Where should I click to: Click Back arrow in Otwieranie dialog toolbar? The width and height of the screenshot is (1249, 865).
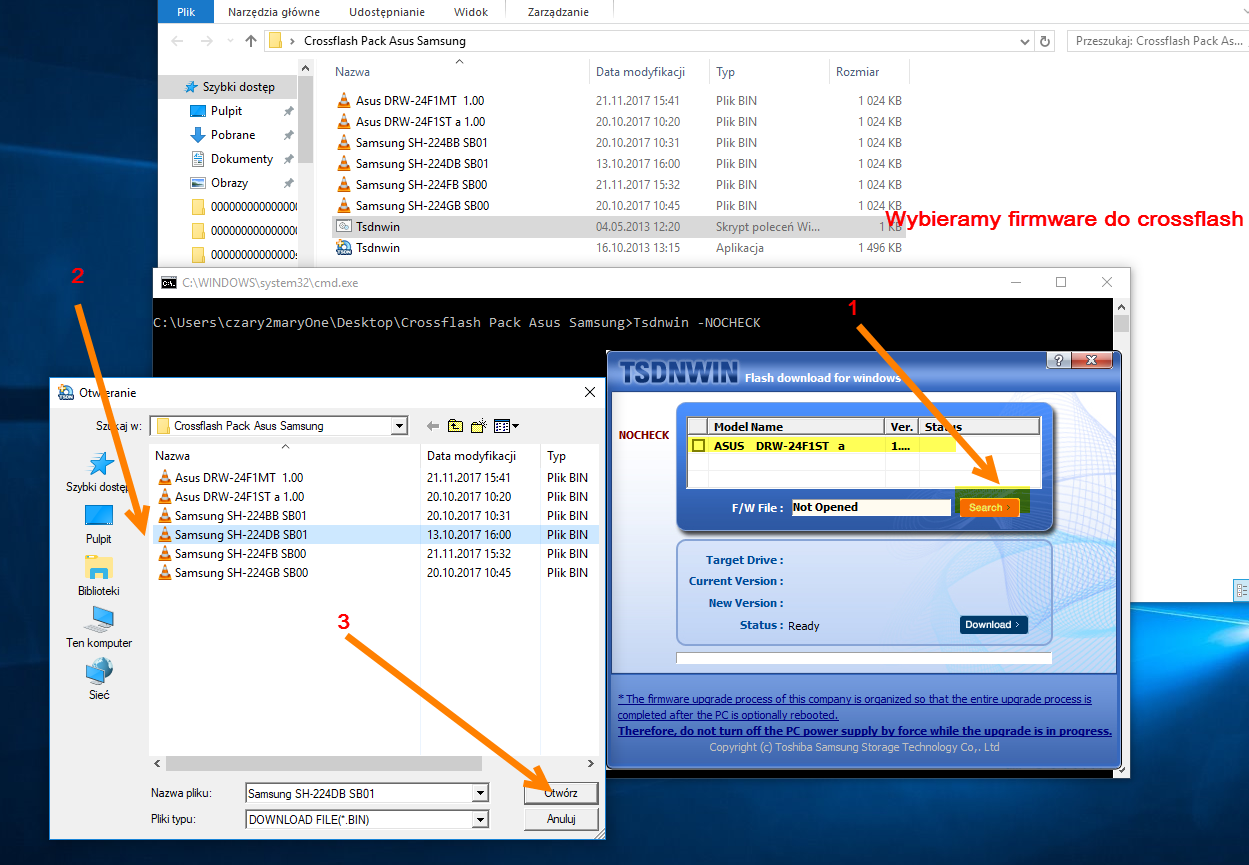click(433, 426)
